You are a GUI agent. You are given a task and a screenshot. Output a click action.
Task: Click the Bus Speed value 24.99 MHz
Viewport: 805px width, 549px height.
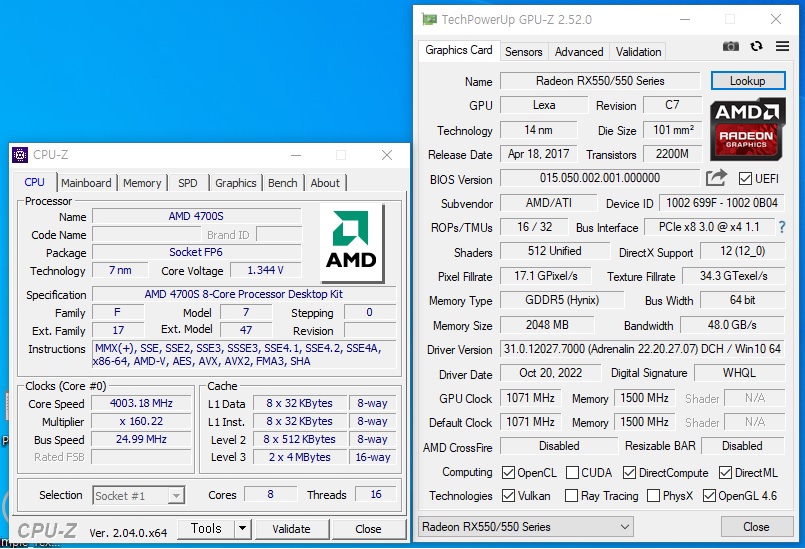click(141, 439)
